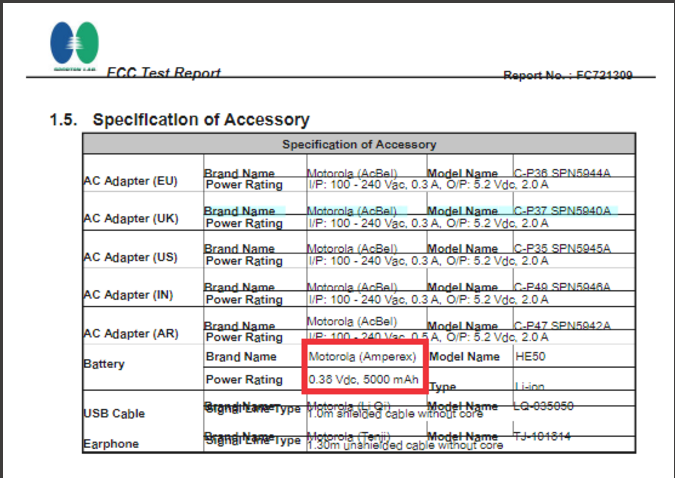Click the '1.5. Specification of Accessory' section heading
The width and height of the screenshot is (675, 478).
pyautogui.click(x=180, y=119)
